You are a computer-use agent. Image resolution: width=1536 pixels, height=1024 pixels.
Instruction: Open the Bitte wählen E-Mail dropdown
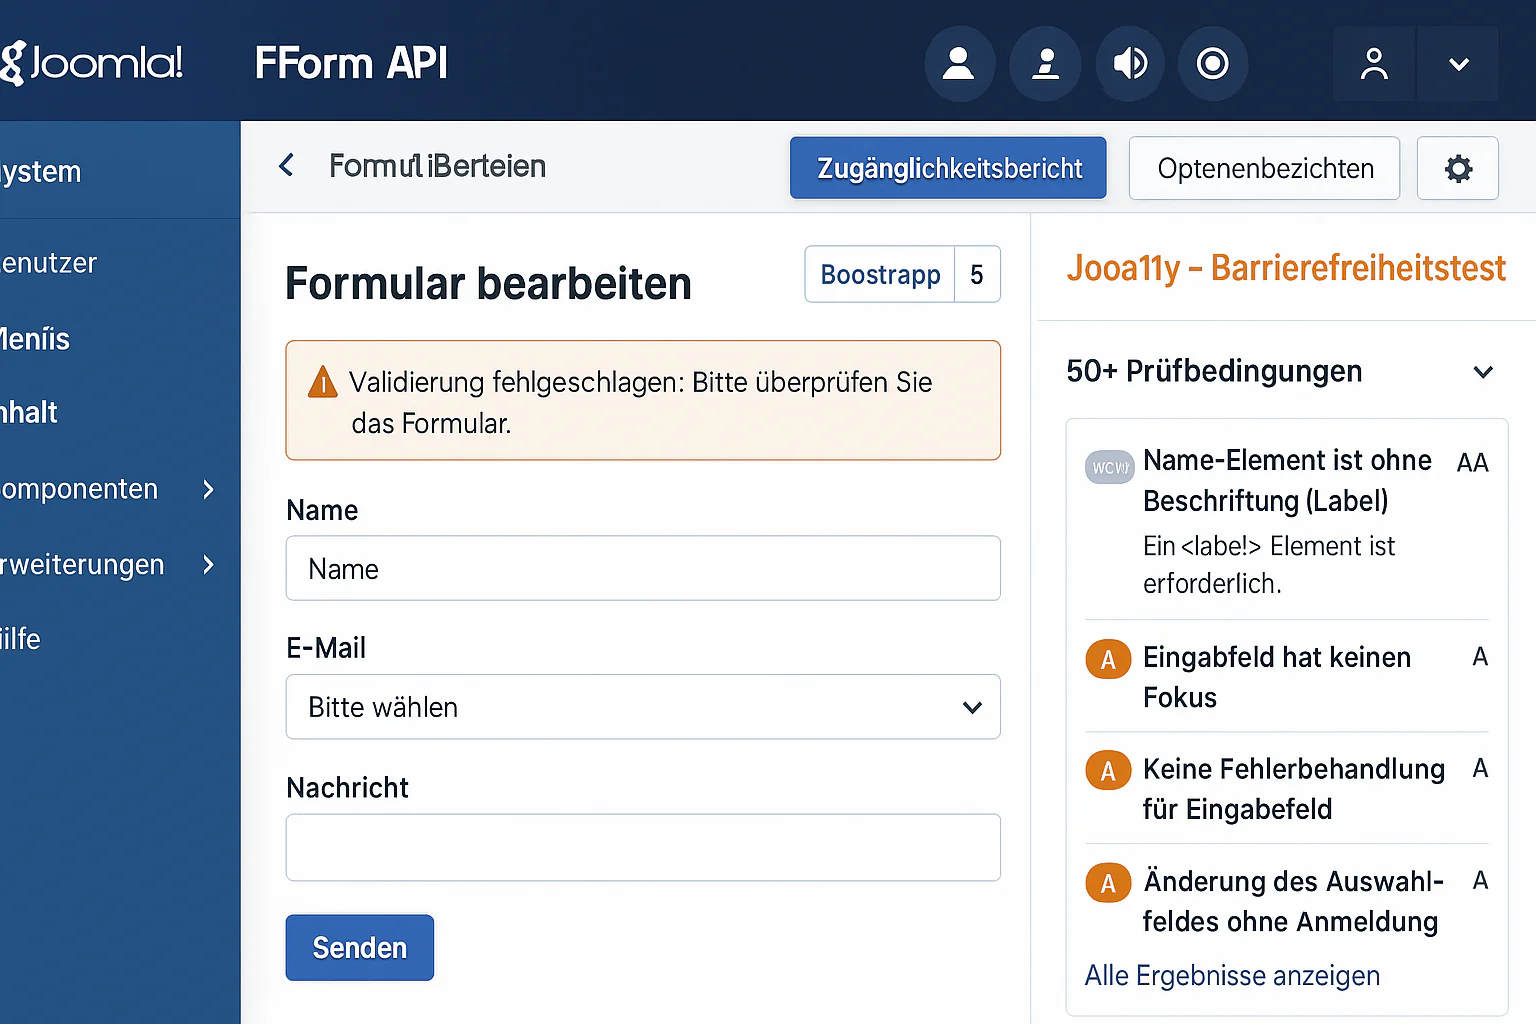[643, 707]
